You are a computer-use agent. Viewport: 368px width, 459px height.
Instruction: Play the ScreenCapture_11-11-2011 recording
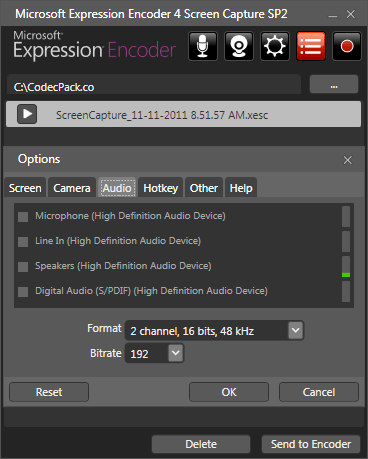[x=27, y=114]
